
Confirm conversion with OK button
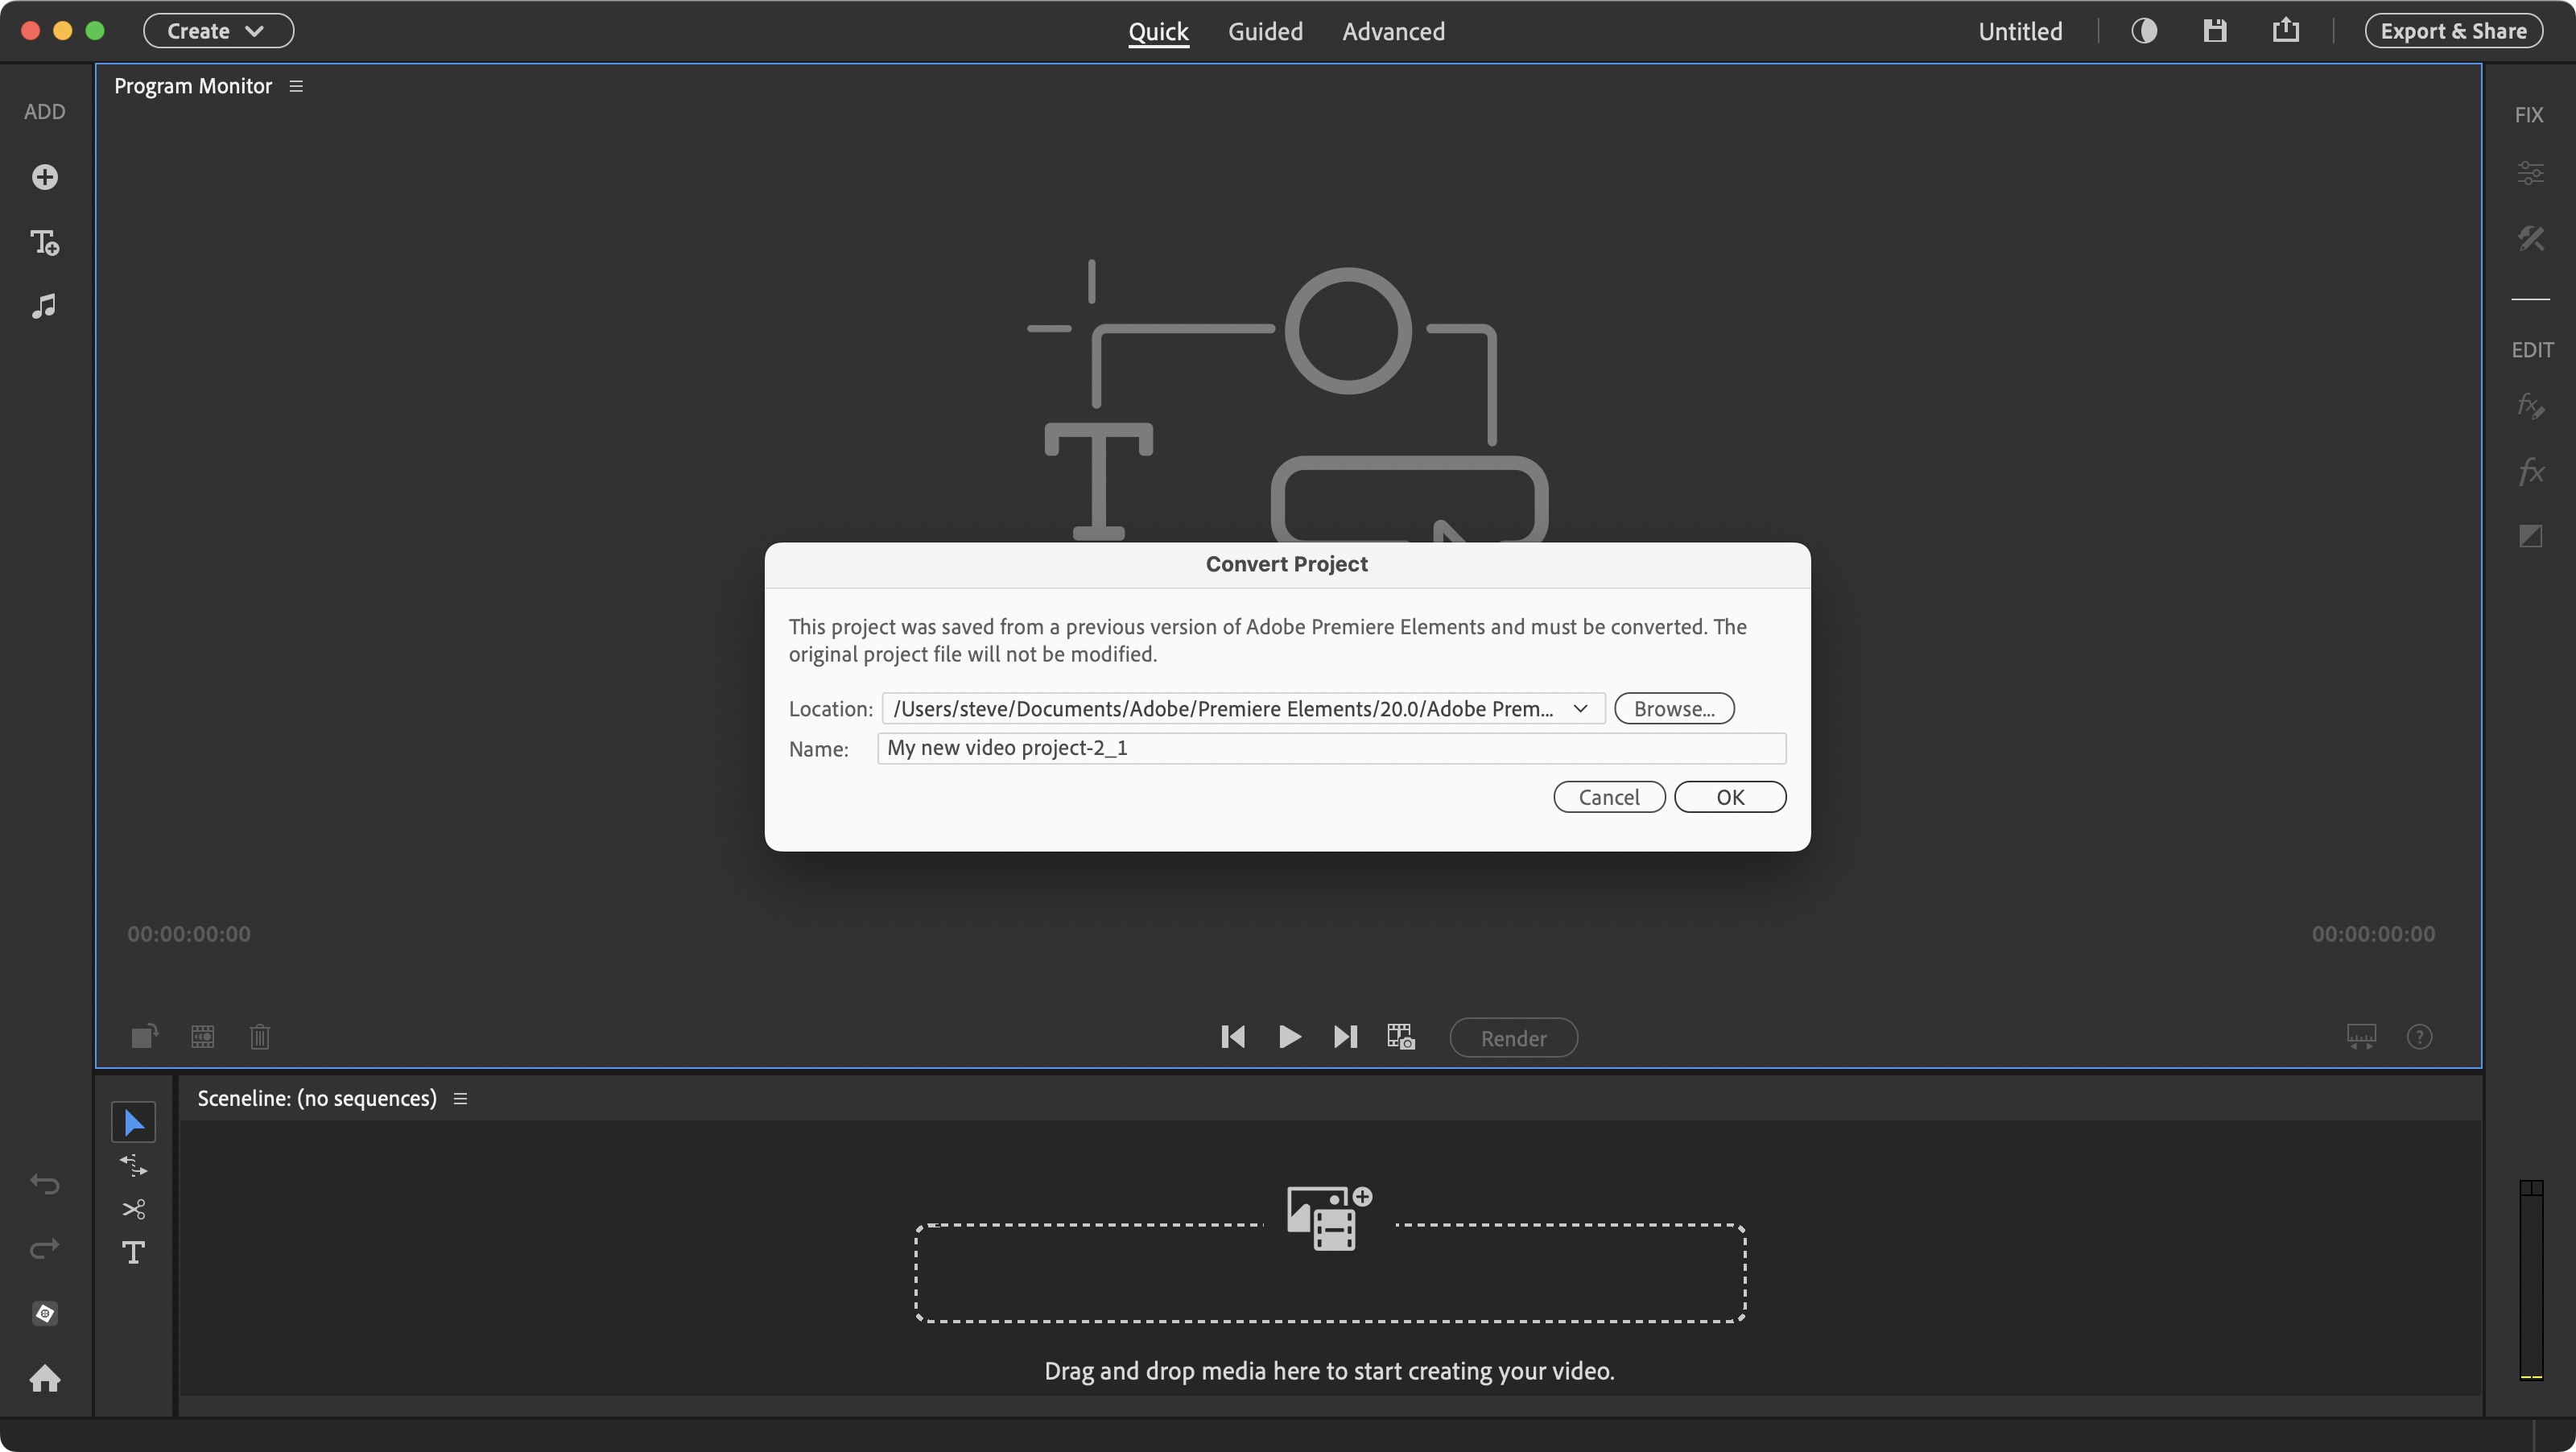pos(1730,797)
